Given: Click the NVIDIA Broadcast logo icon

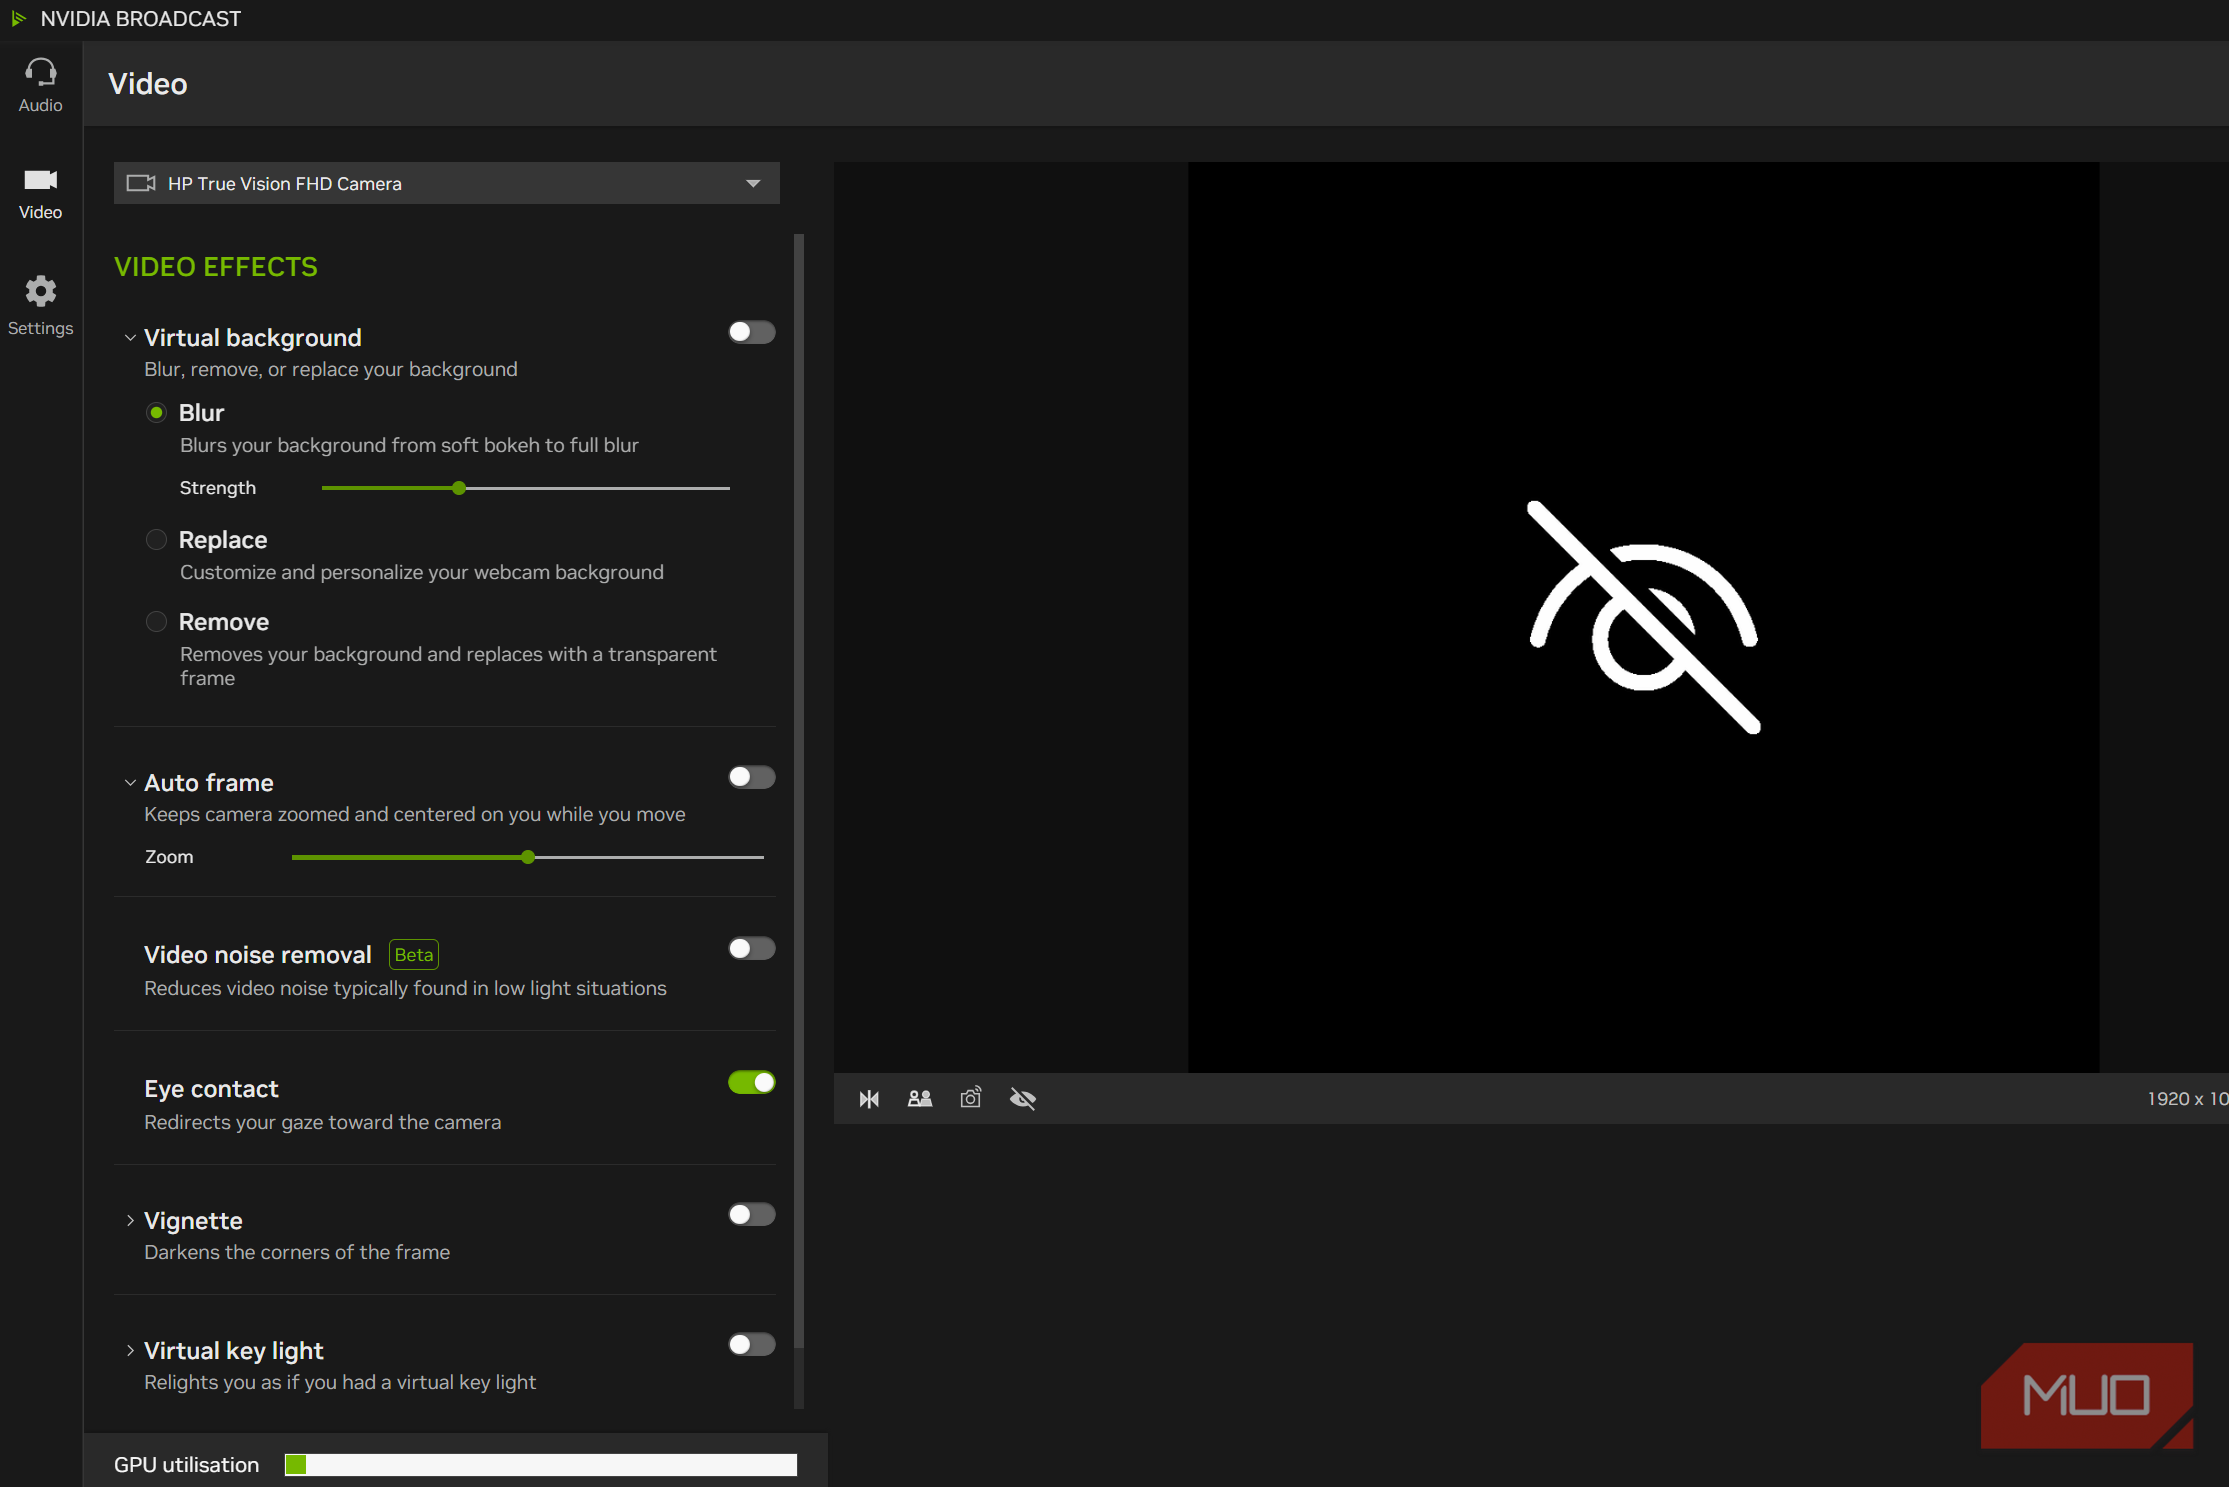Looking at the screenshot, I should coord(18,18).
